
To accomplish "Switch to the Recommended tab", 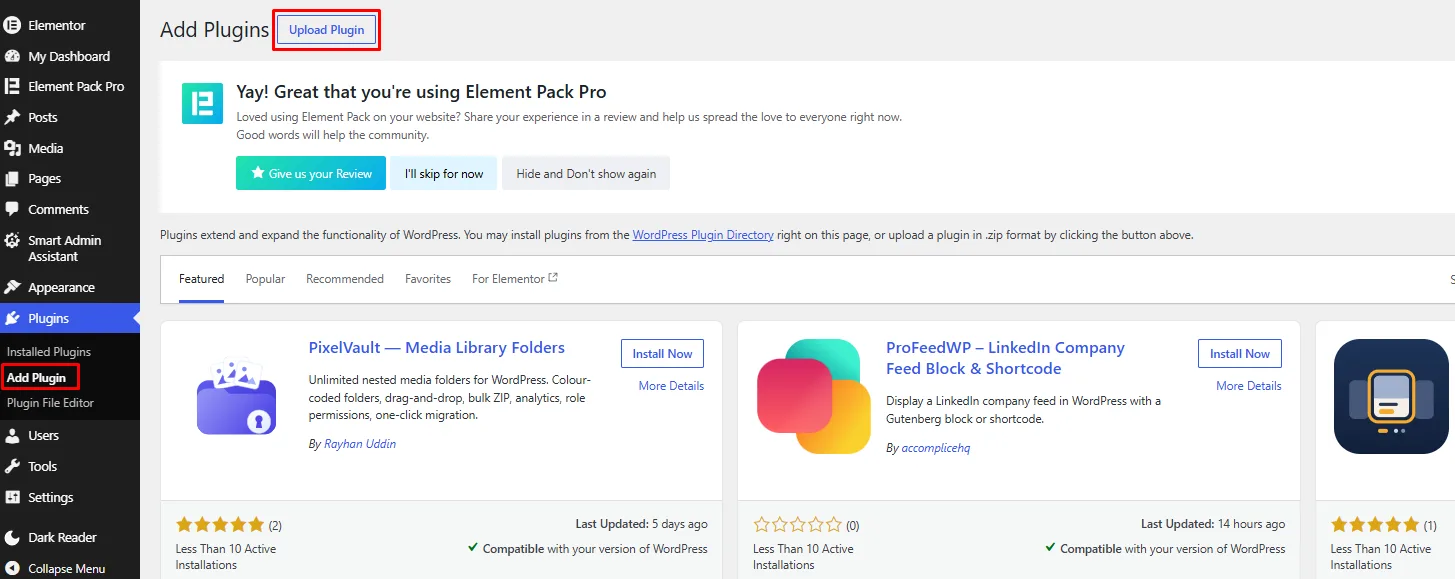I will (345, 279).
